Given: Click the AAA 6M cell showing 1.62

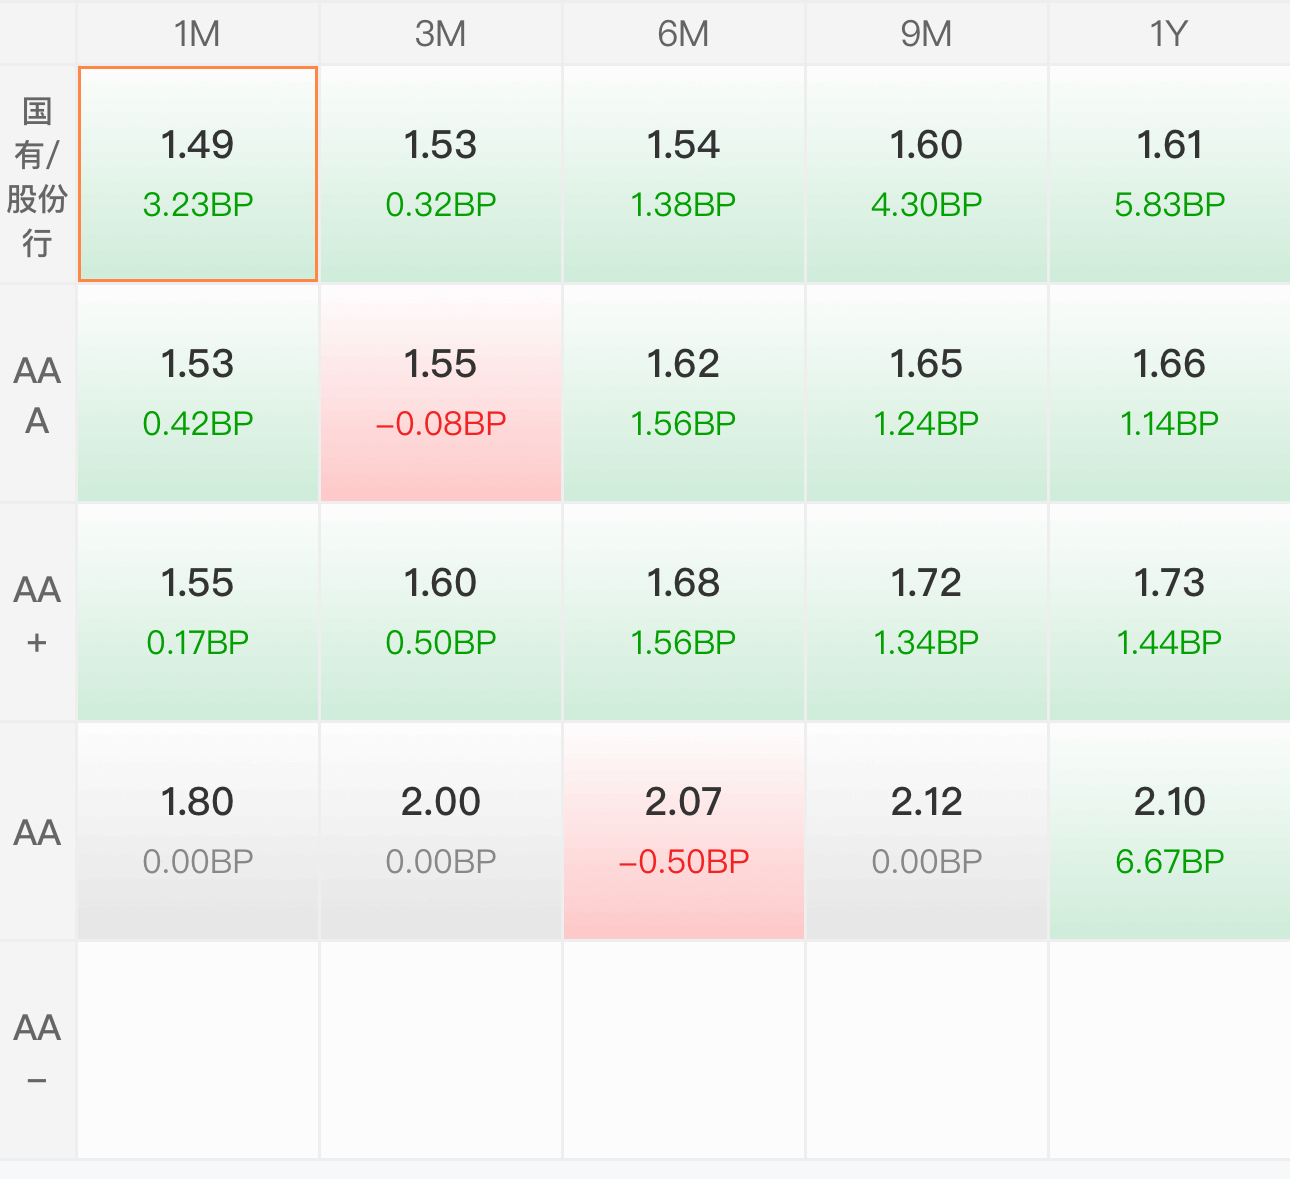Looking at the screenshot, I should tap(684, 394).
